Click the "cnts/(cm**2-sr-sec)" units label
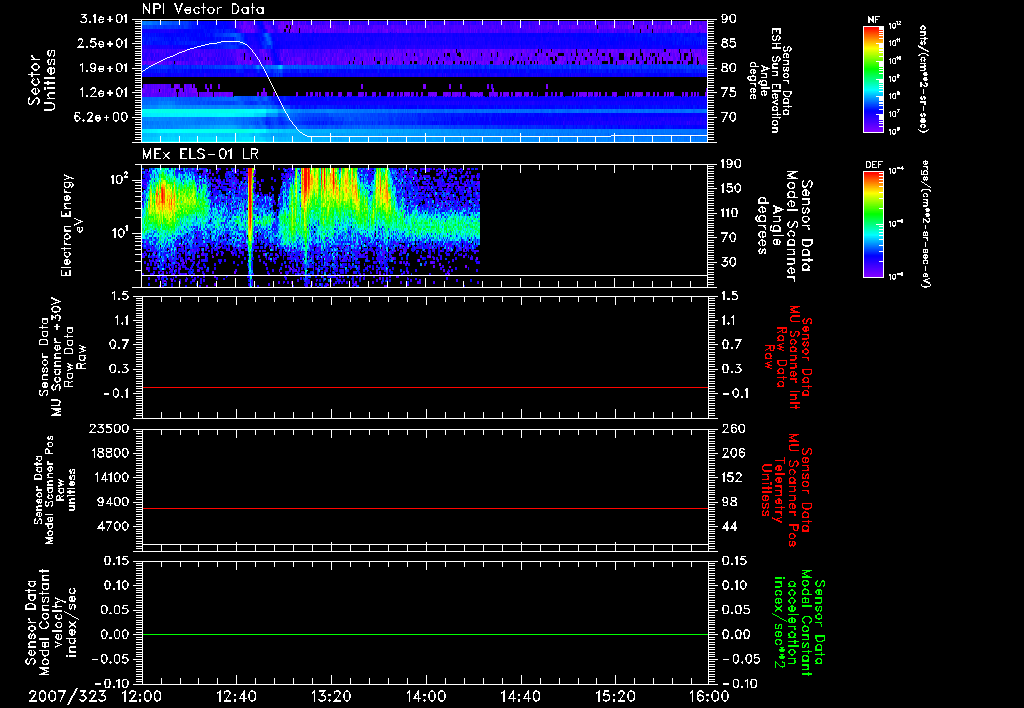Screen dimensions: 1024x708 click(x=923, y=79)
